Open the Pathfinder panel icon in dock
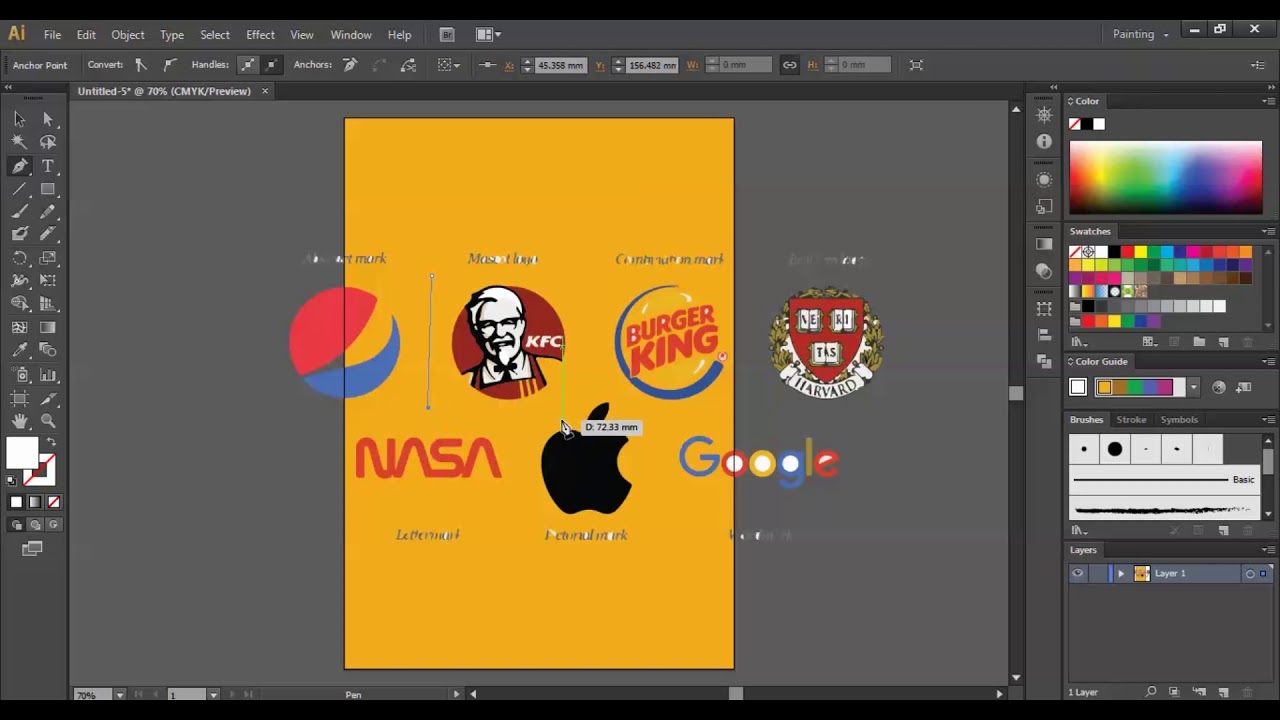The image size is (1280, 720). 1044,361
